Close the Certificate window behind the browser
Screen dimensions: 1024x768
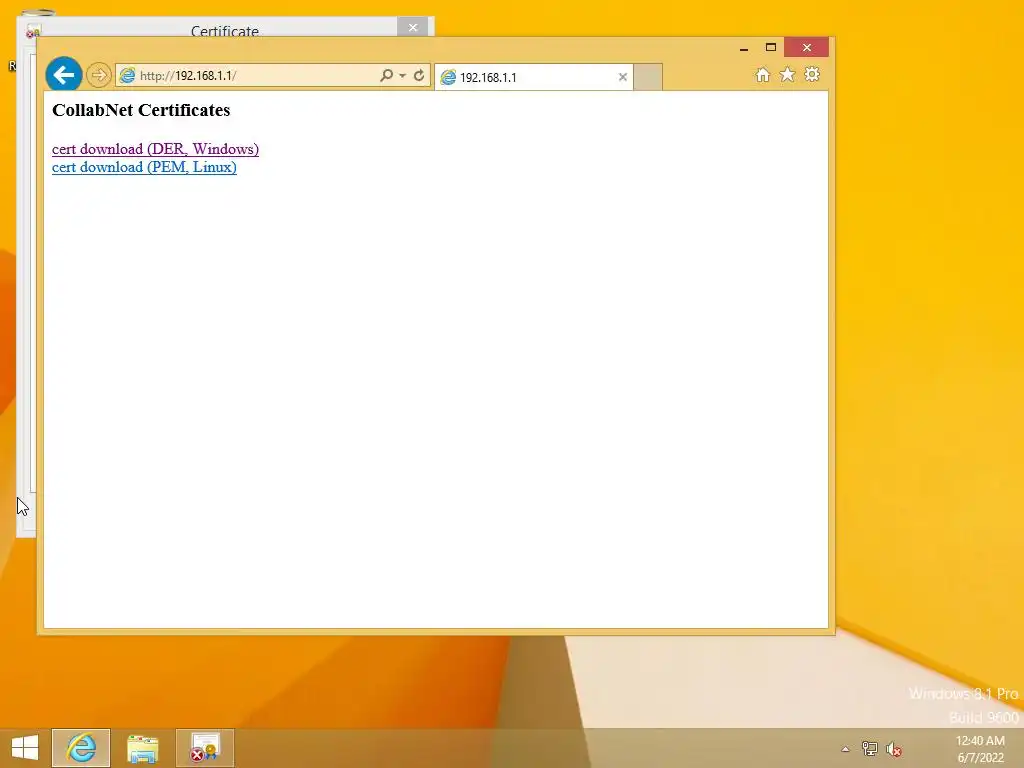click(x=413, y=27)
